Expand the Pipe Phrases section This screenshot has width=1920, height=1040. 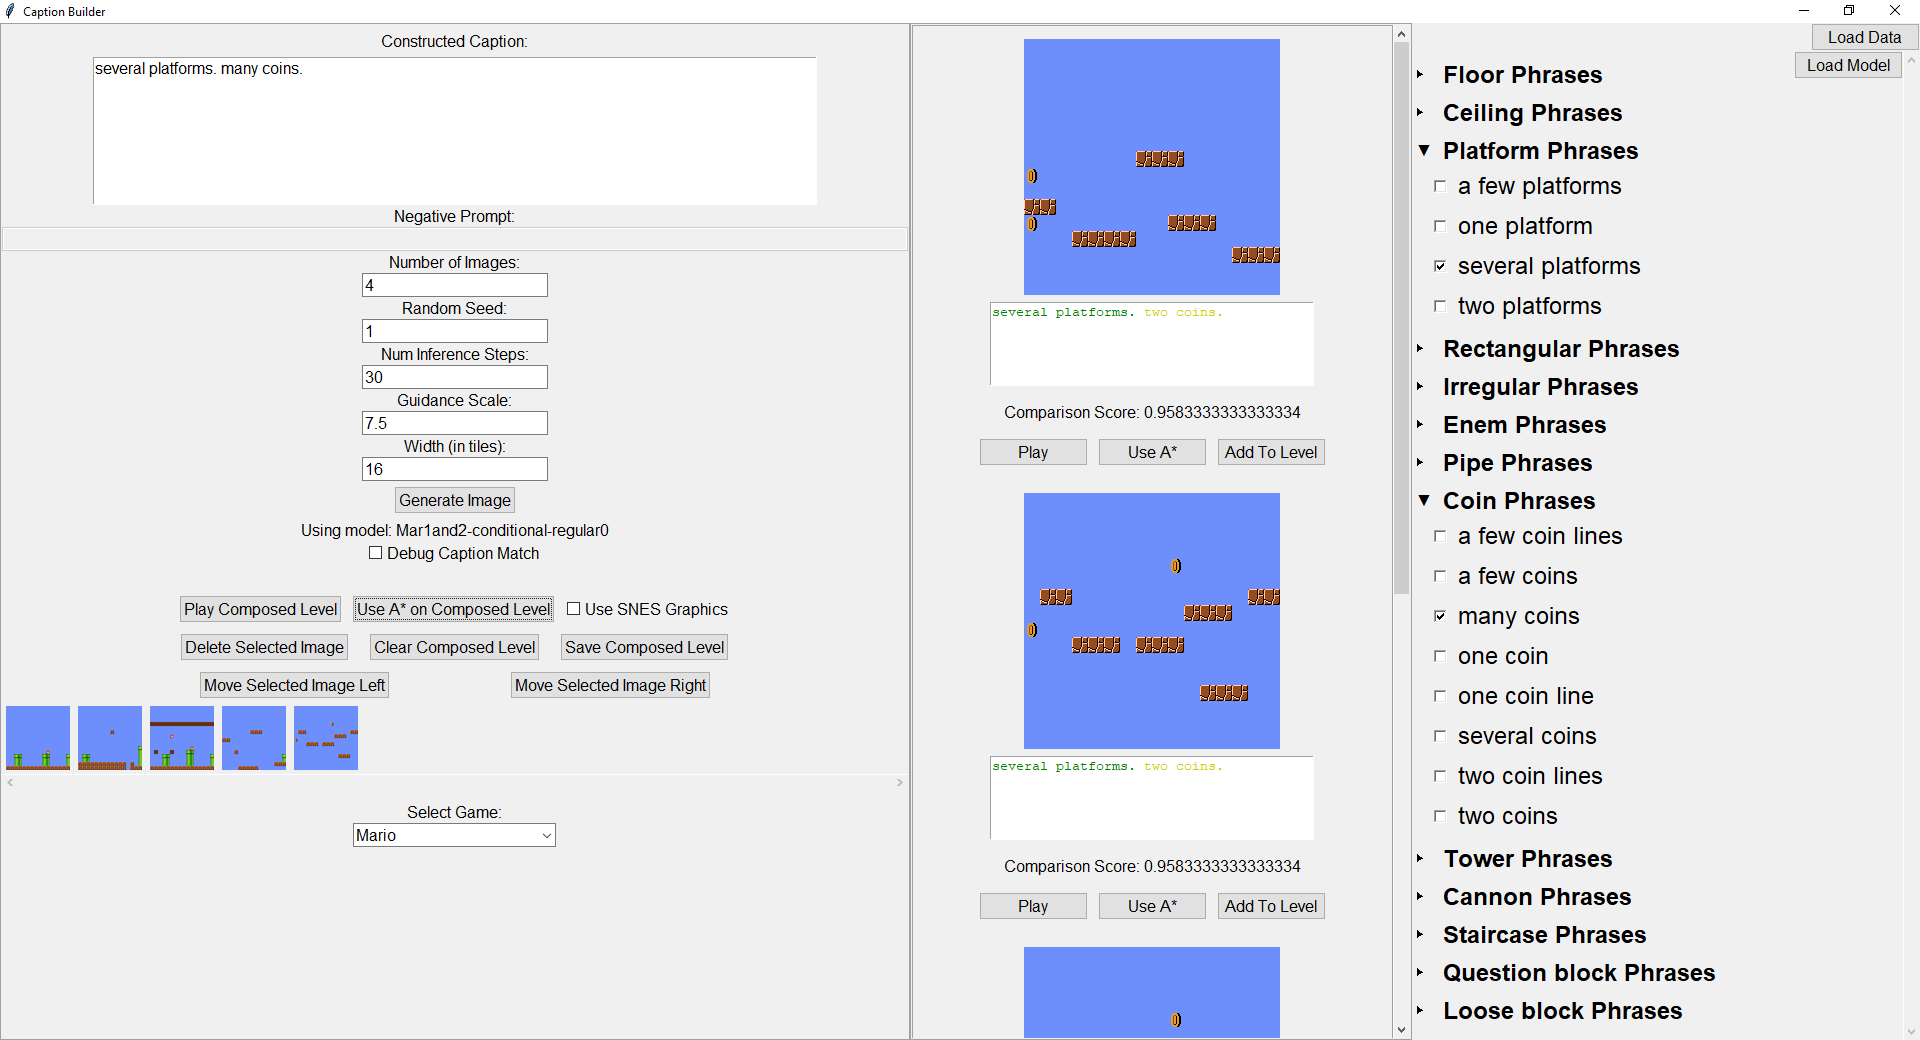[x=1420, y=462]
